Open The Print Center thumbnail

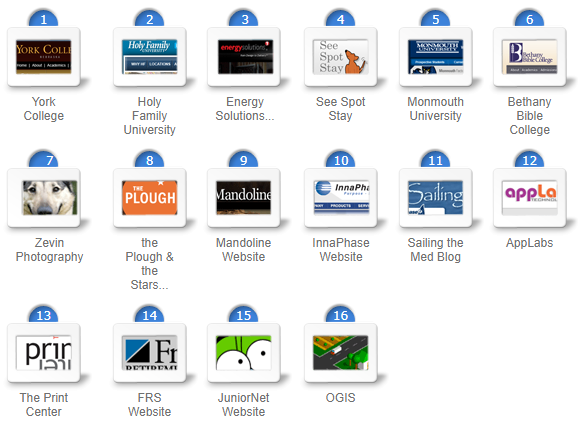[x=44, y=353]
